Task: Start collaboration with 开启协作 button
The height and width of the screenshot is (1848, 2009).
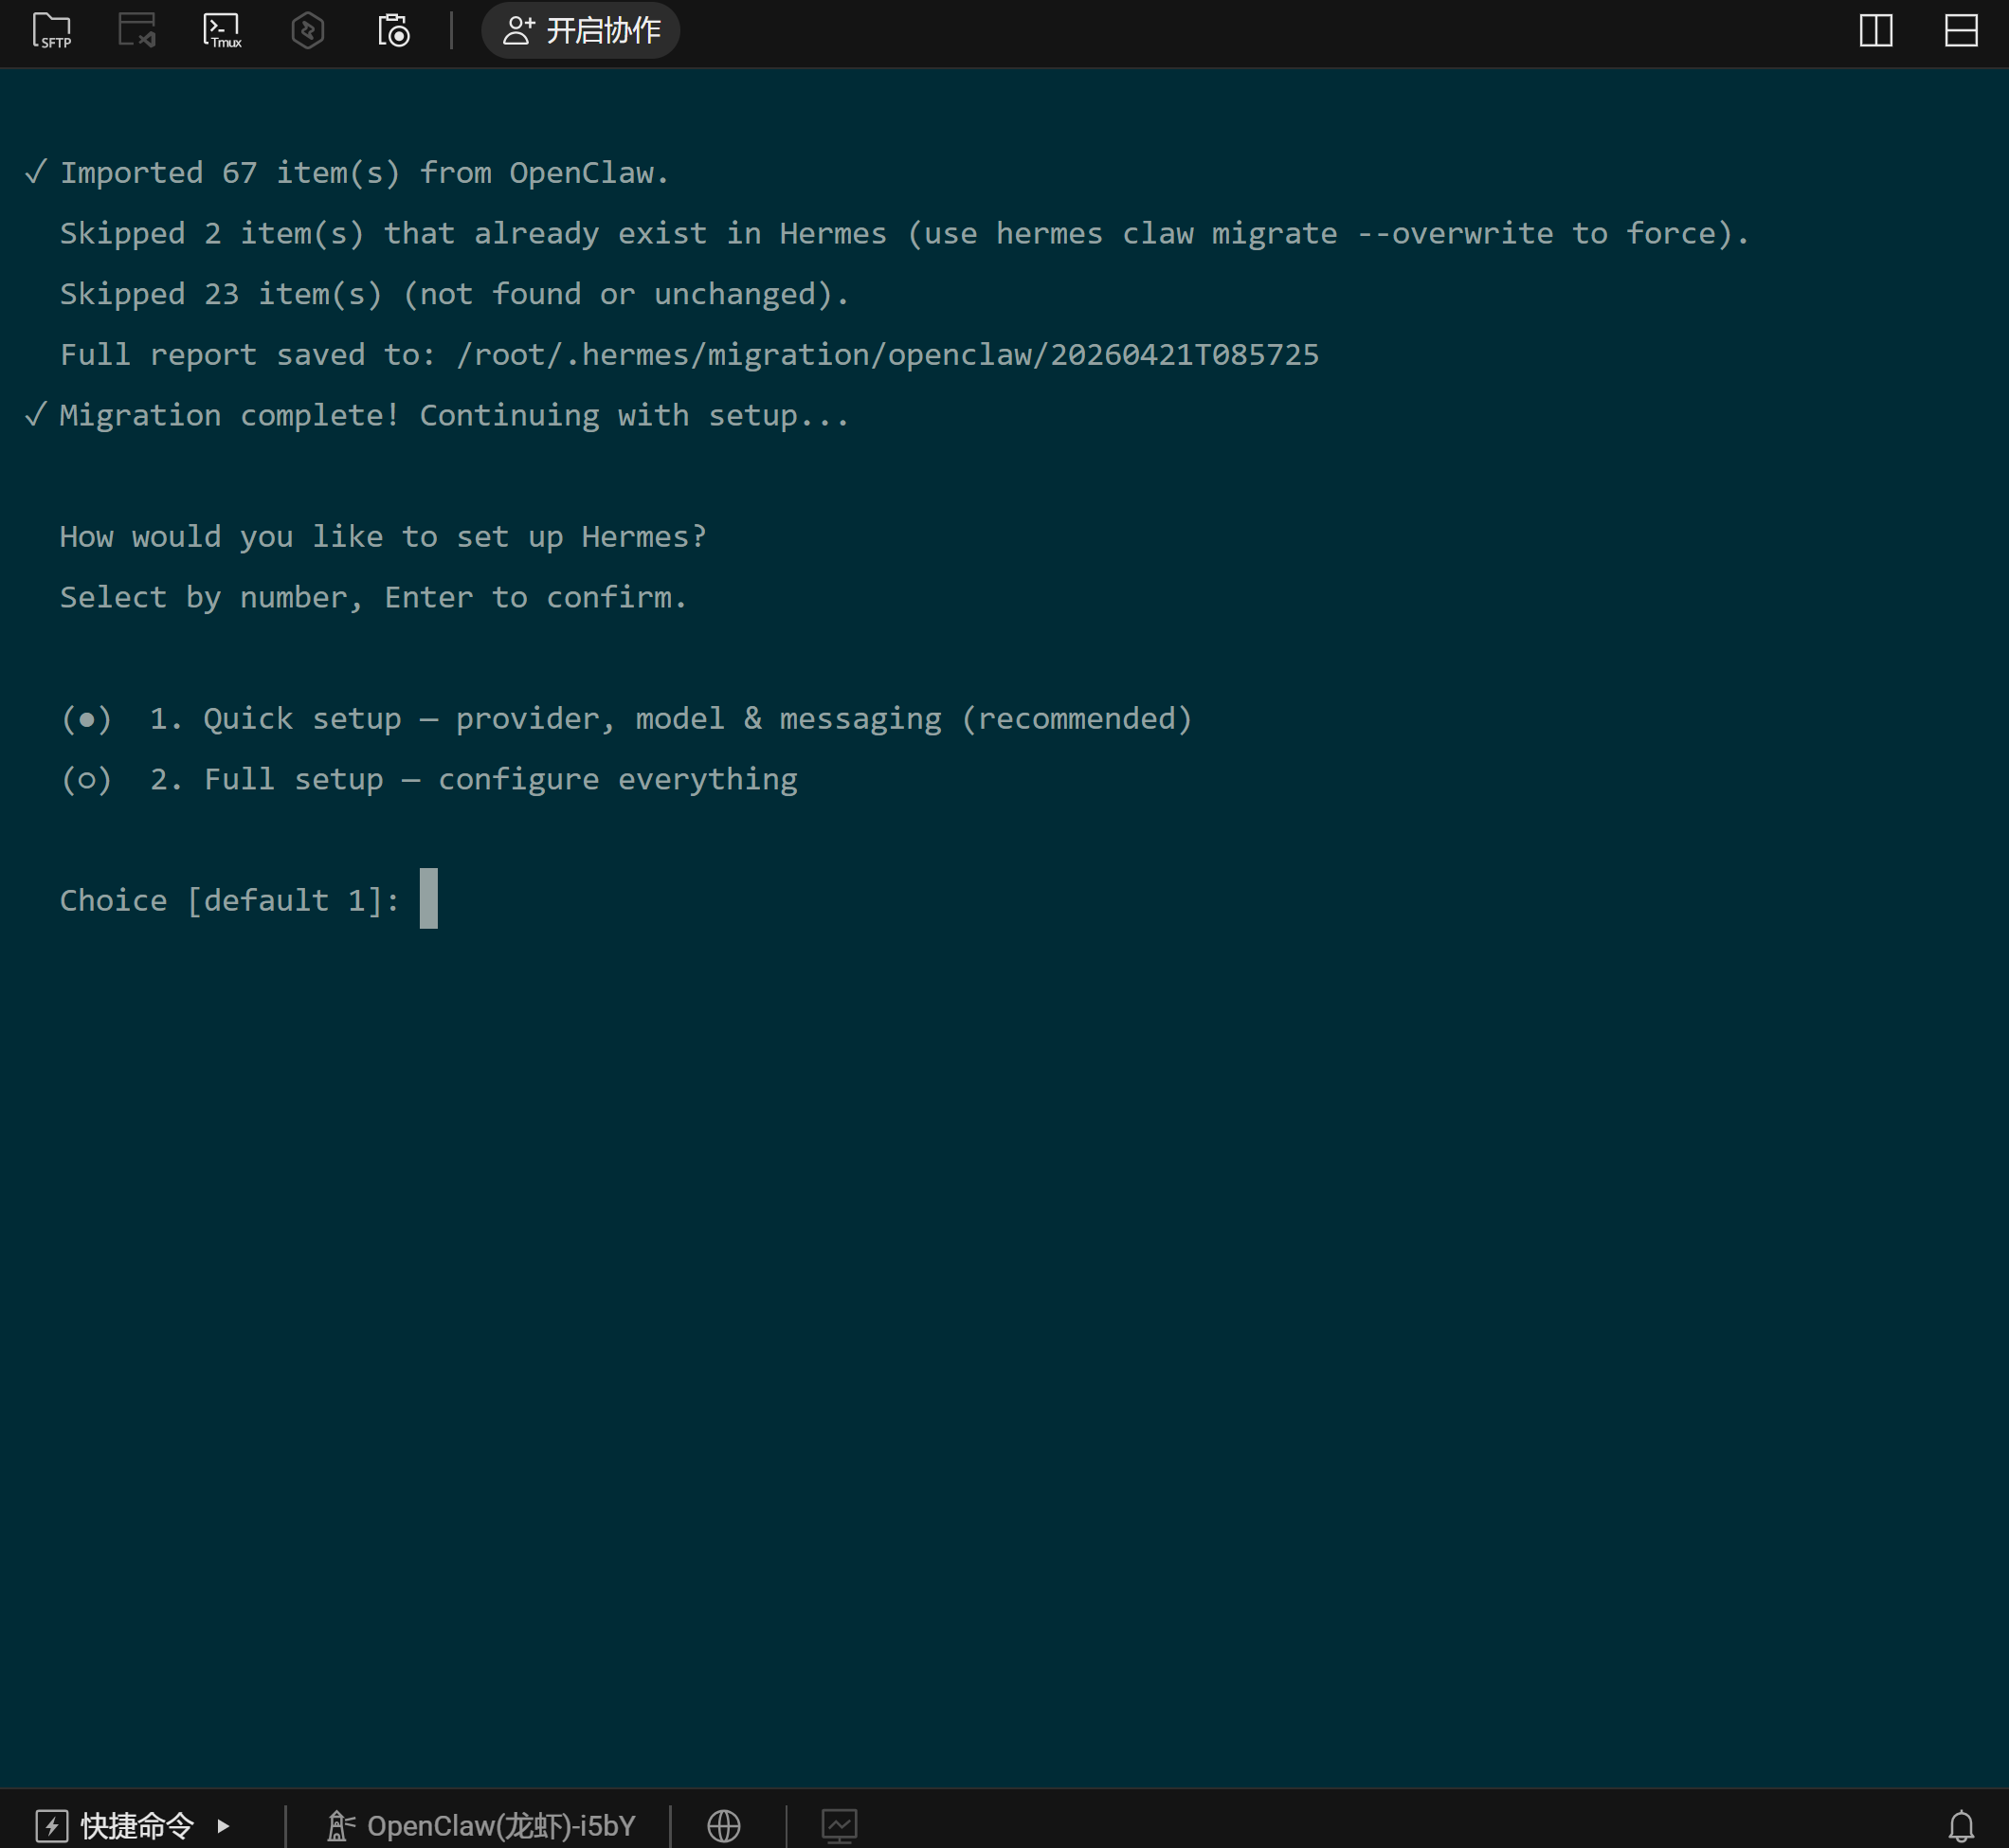Action: [x=581, y=30]
